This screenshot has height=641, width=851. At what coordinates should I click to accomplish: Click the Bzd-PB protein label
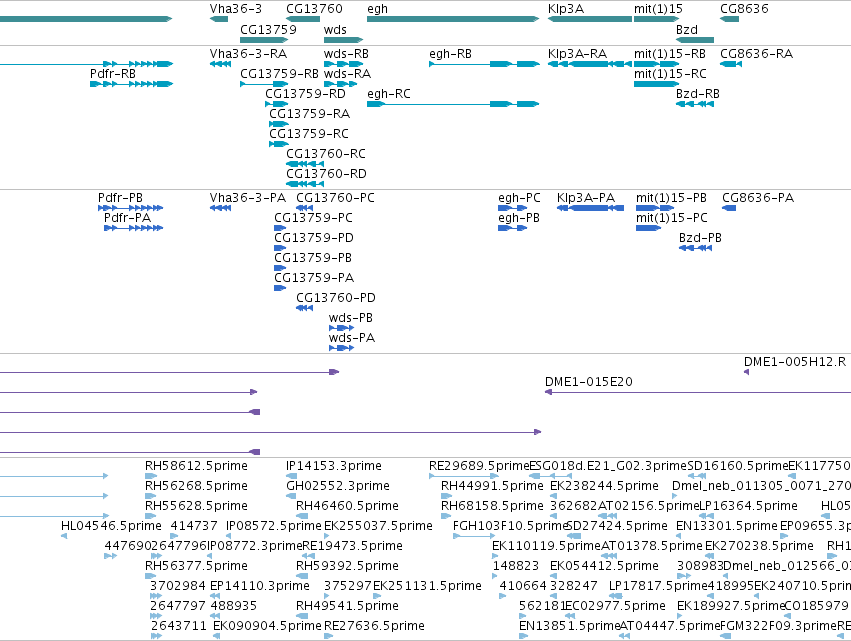click(700, 238)
